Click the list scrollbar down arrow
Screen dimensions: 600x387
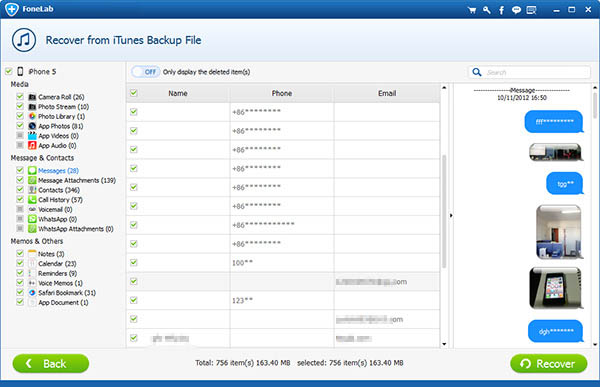click(444, 344)
